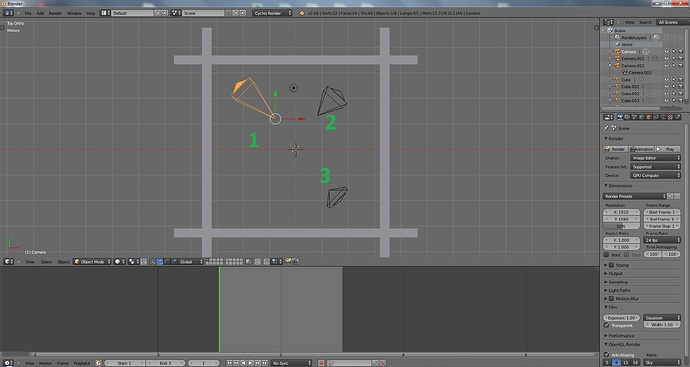Open the Scene properties tab icon
Screen dimensions: 690x367
pyautogui.click(x=635, y=117)
